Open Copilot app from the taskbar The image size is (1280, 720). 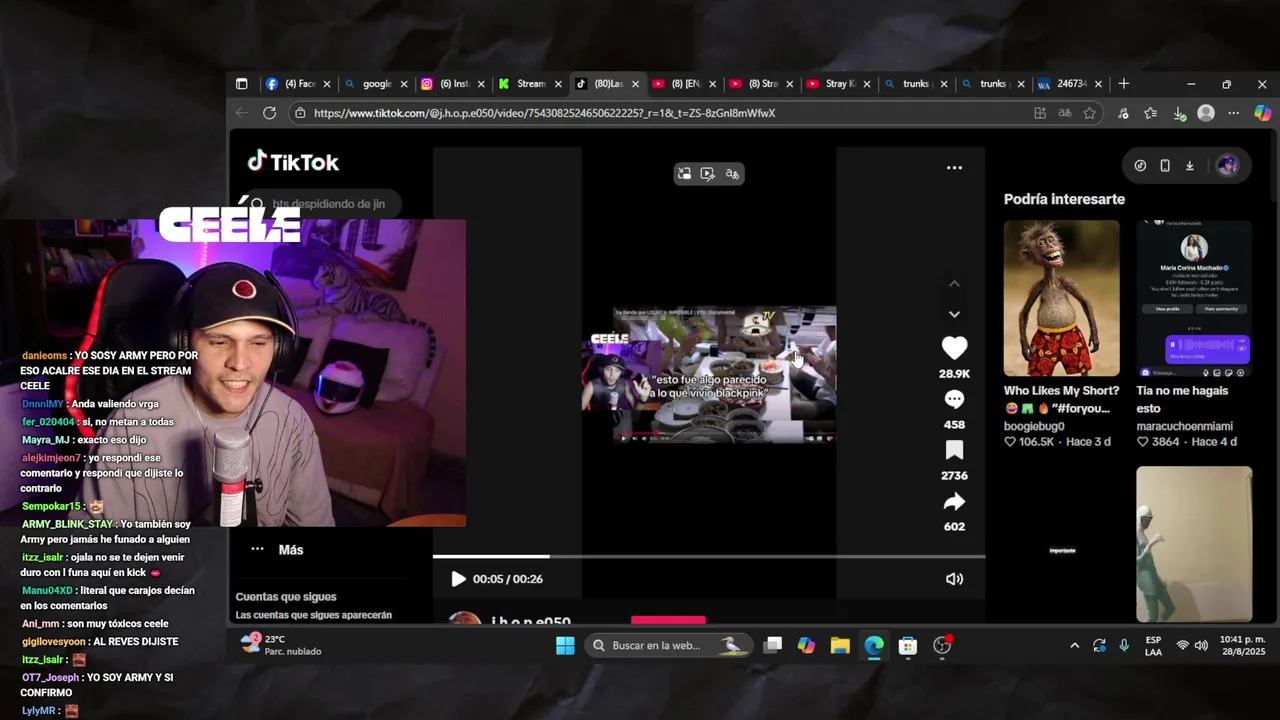click(806, 645)
